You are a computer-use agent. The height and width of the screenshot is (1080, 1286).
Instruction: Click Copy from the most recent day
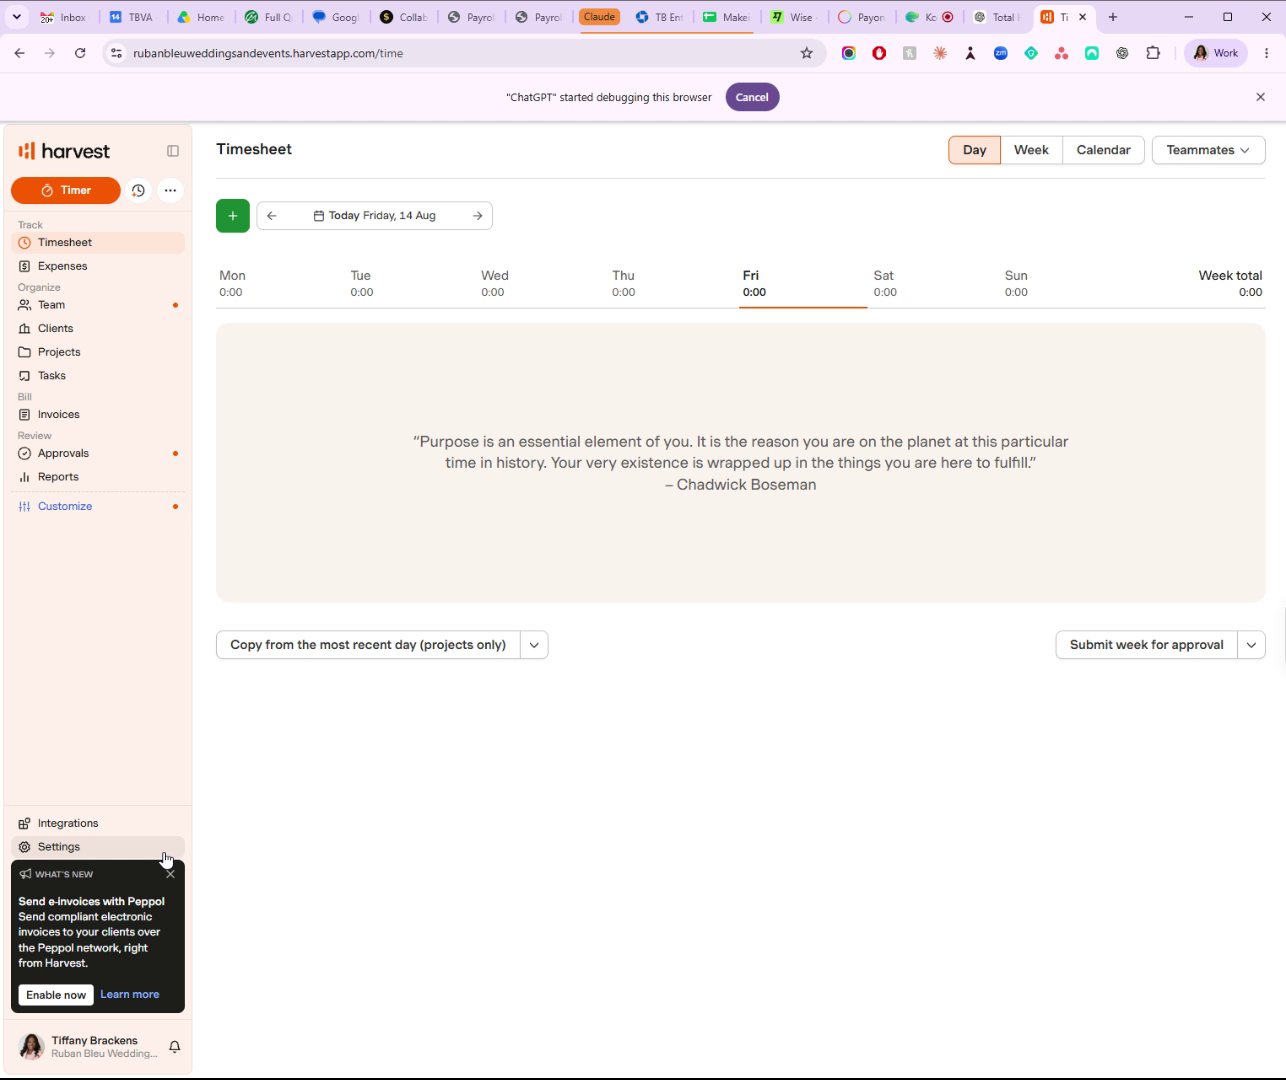368,645
